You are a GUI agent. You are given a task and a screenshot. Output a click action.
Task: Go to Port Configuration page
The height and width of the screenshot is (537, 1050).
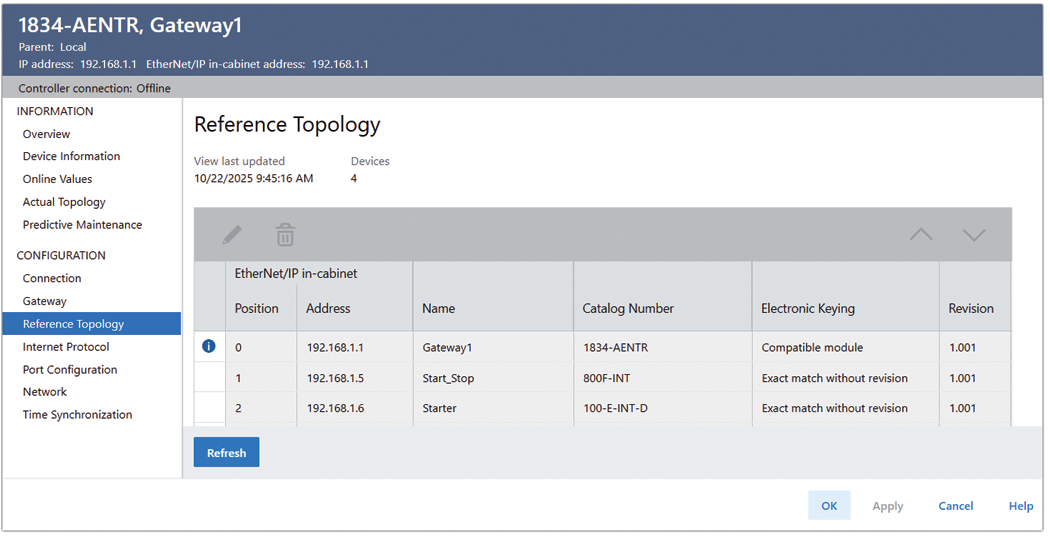coord(70,369)
